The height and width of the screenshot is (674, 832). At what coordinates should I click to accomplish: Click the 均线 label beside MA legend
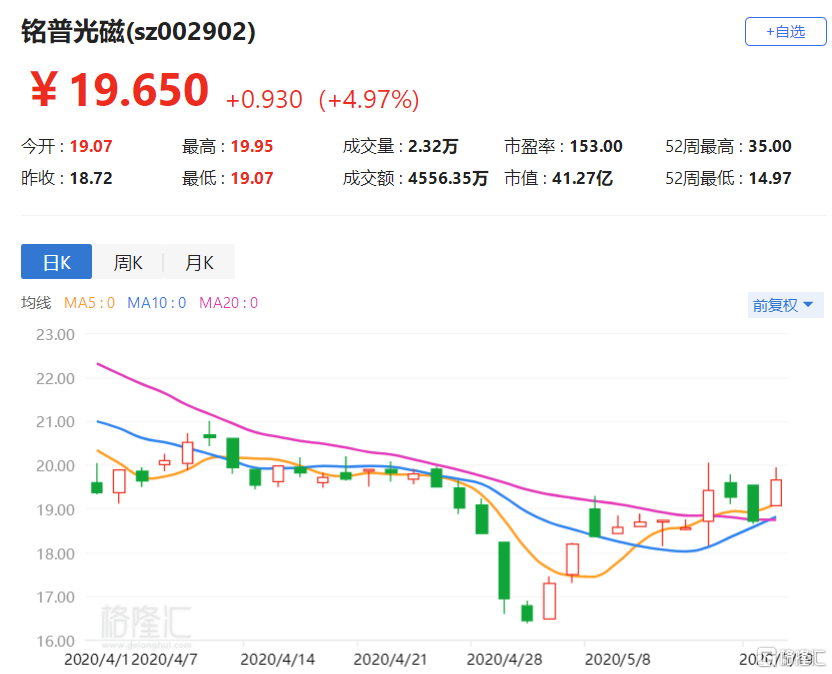36,303
